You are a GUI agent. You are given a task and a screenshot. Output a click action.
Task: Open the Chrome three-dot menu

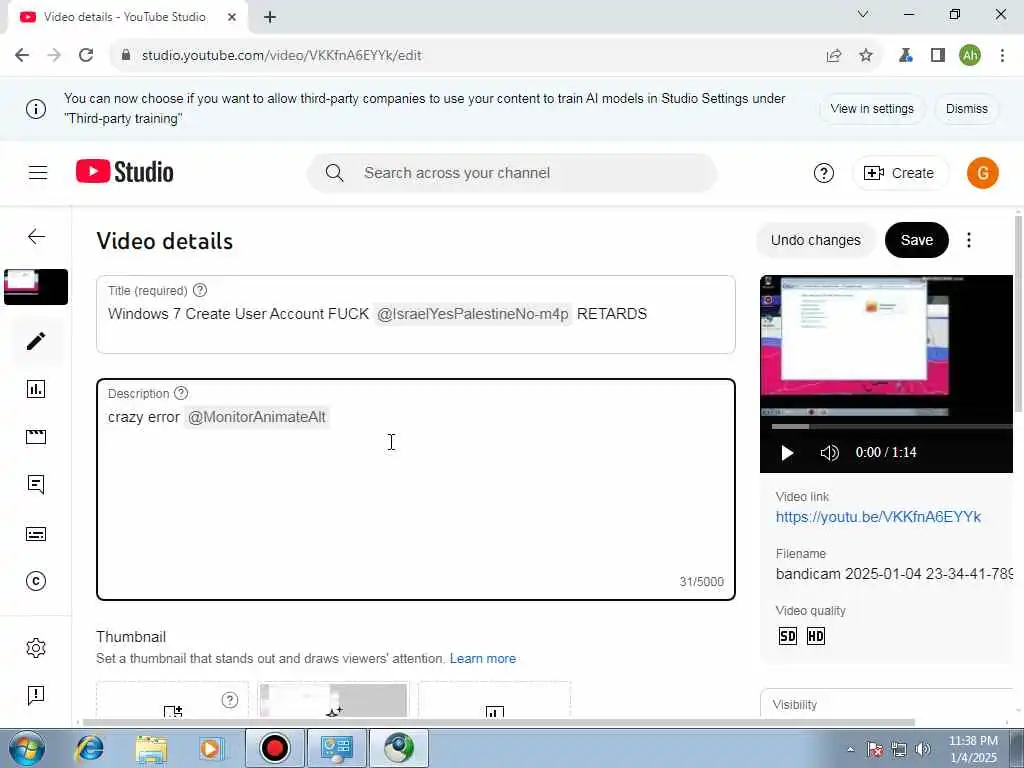tap(1002, 56)
